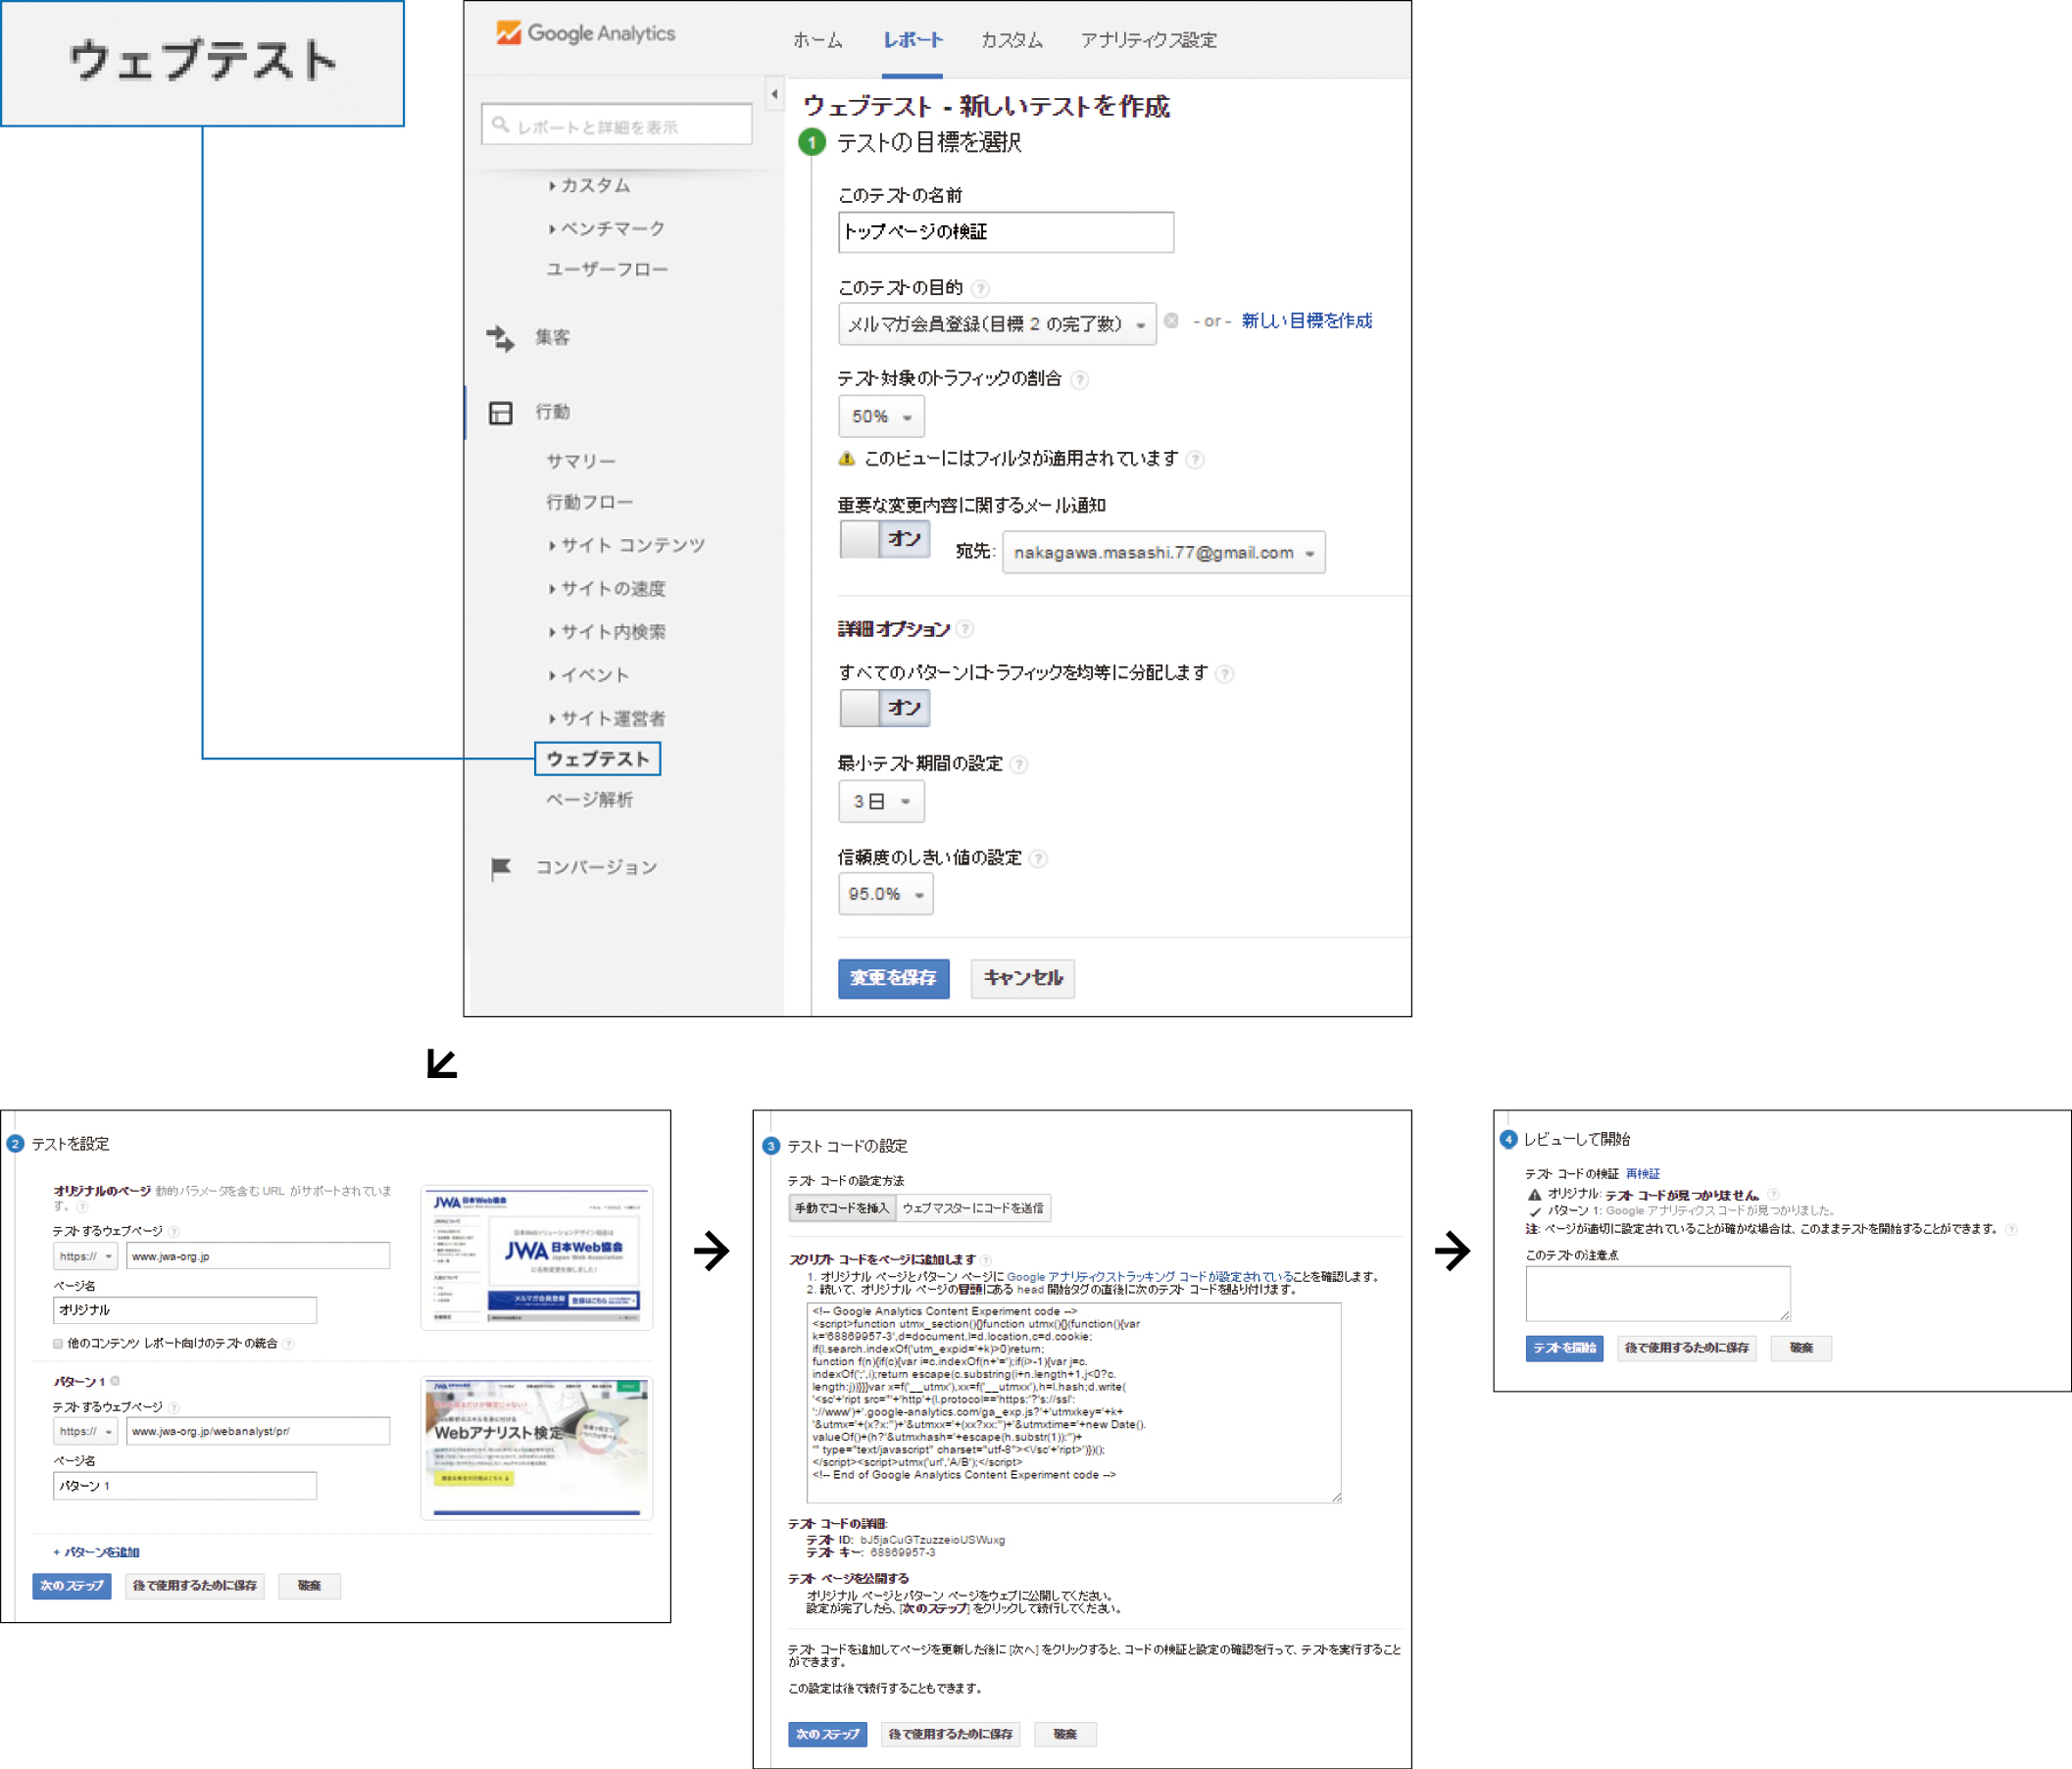Viewport: 2072px width, 1769px height.
Task: Click the 変更を保存 button
Action: 893,978
